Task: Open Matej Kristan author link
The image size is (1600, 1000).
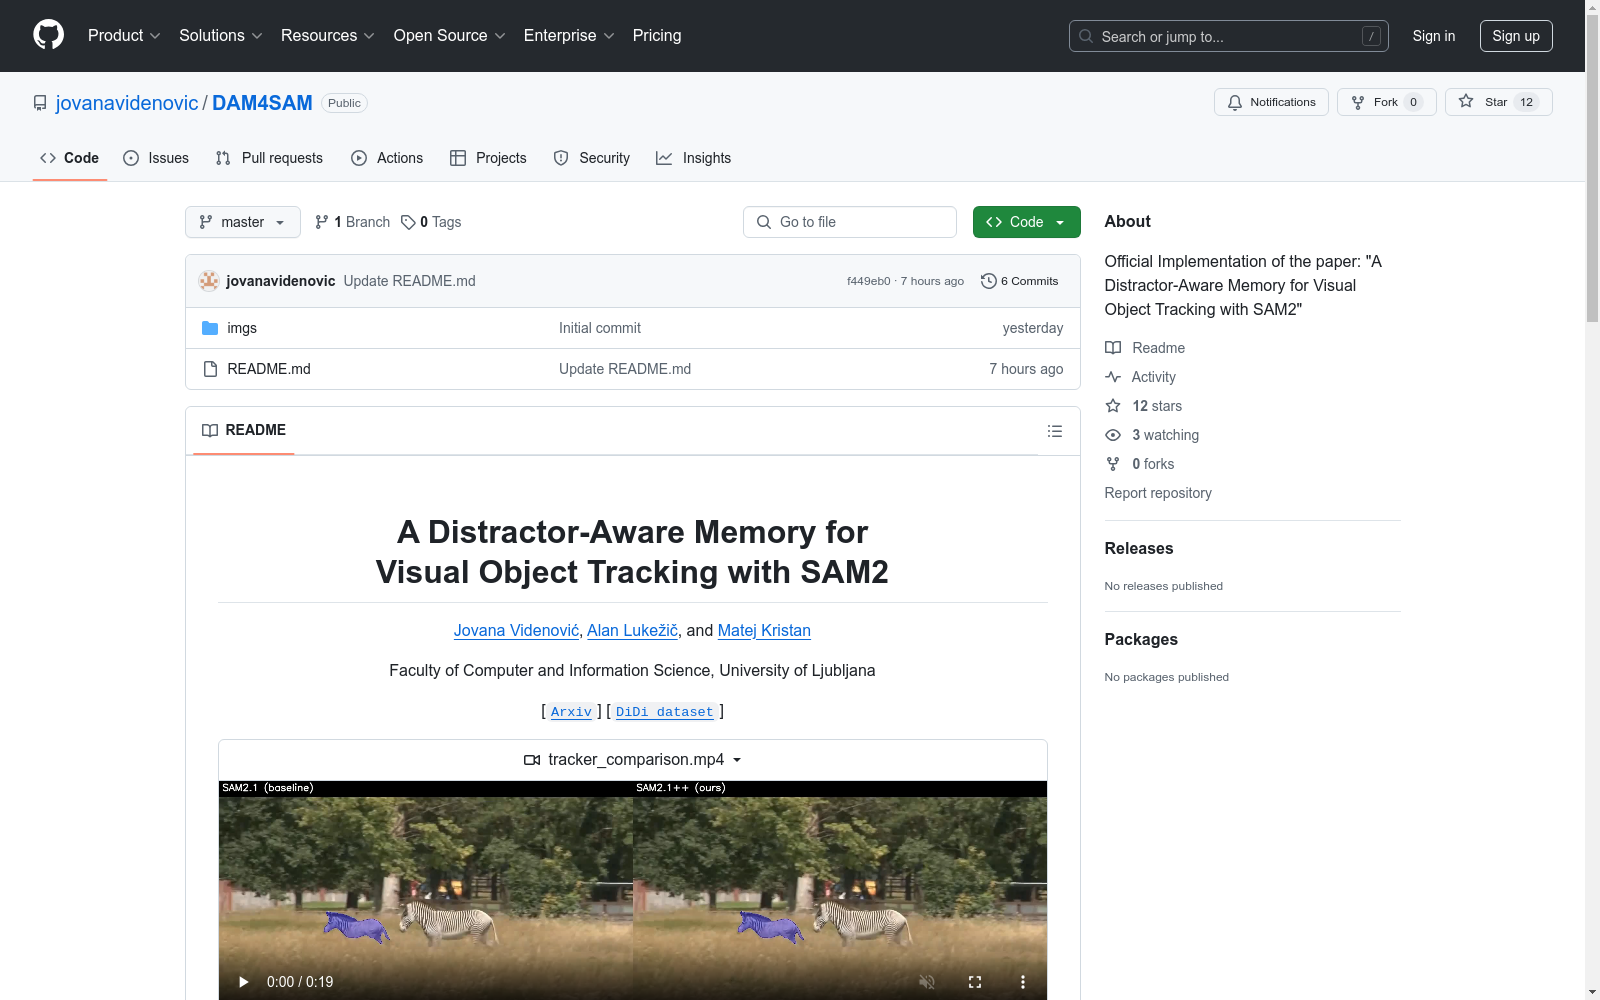Action: coord(764,630)
